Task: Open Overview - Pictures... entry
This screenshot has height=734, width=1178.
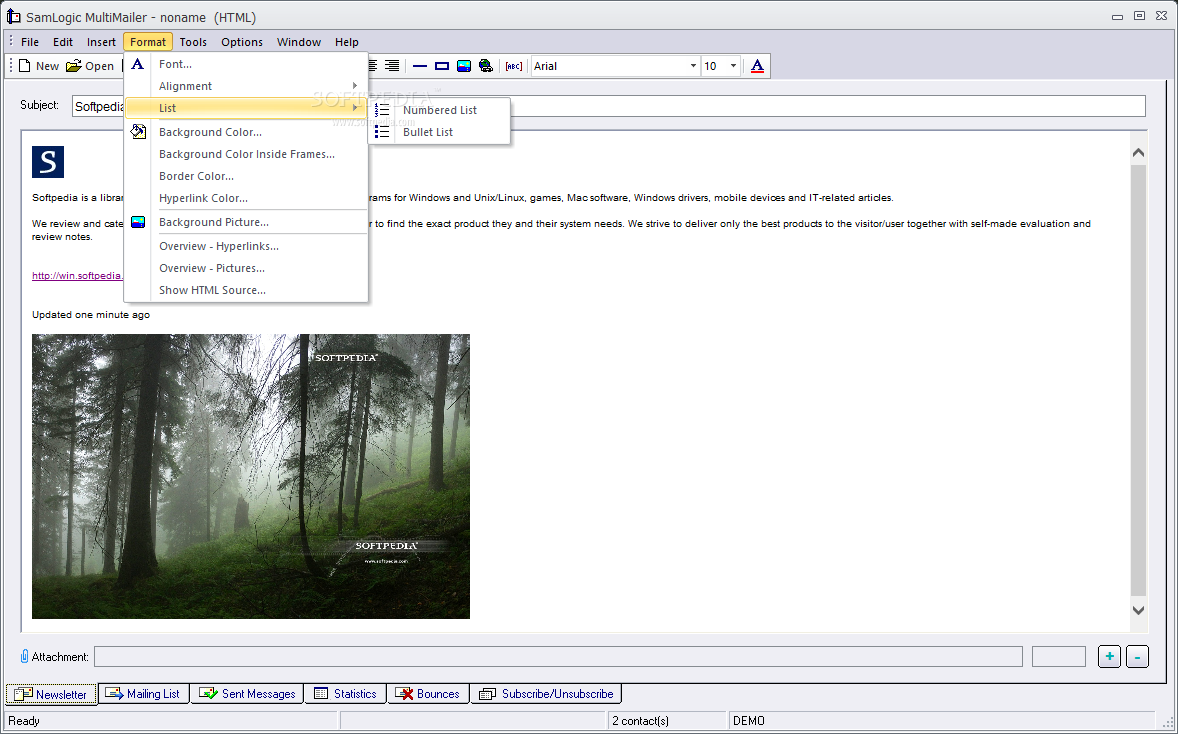Action: pos(246,268)
